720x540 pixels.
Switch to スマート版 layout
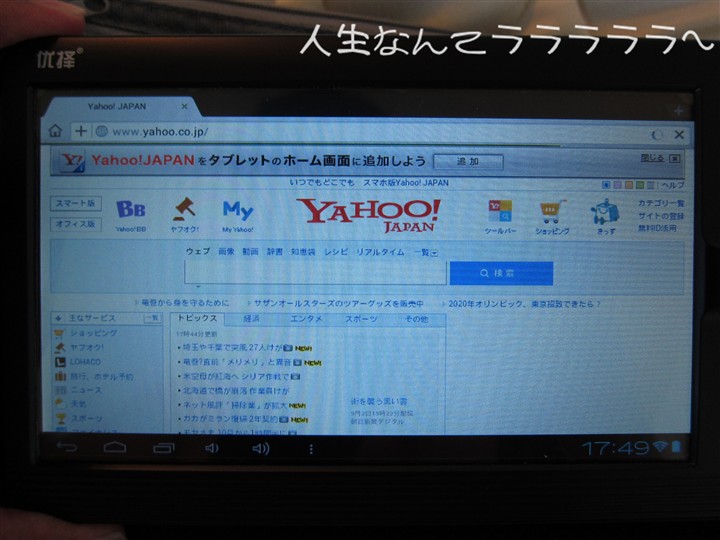coord(76,203)
